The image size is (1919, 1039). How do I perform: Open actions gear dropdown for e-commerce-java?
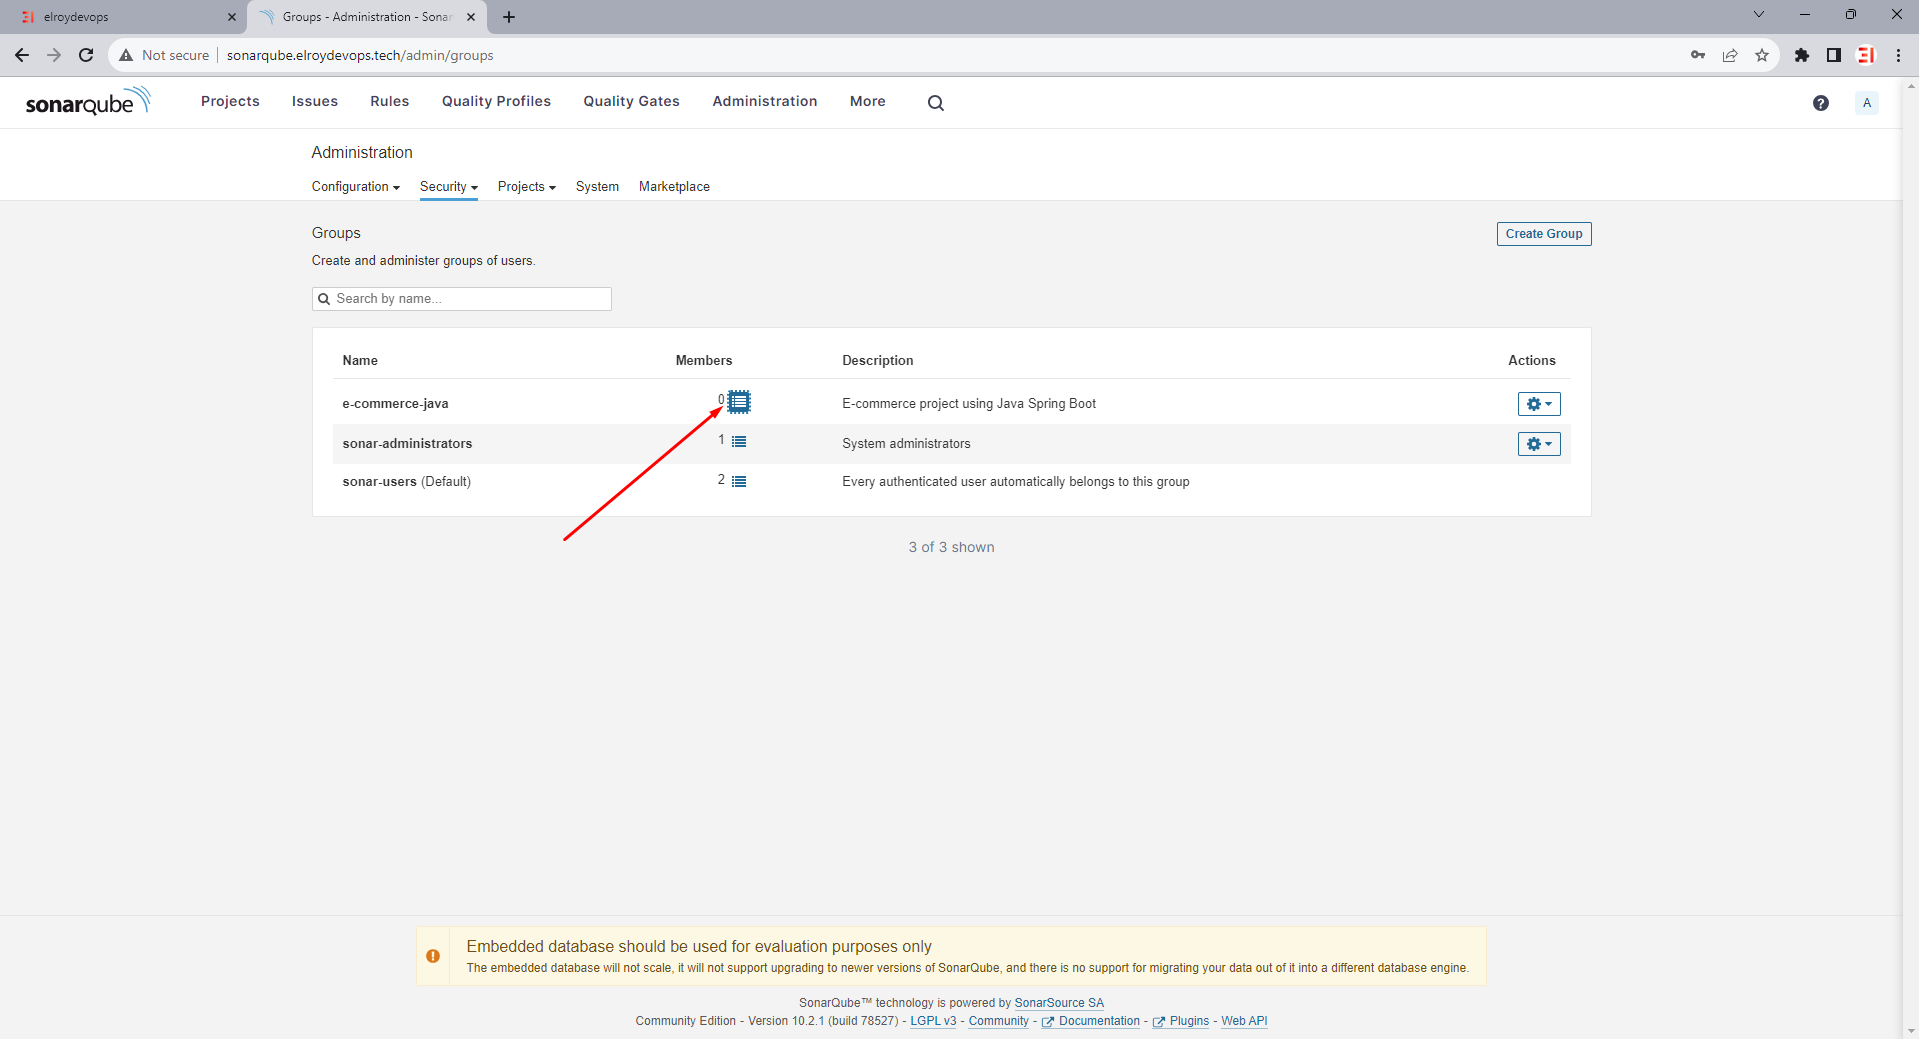click(1539, 404)
